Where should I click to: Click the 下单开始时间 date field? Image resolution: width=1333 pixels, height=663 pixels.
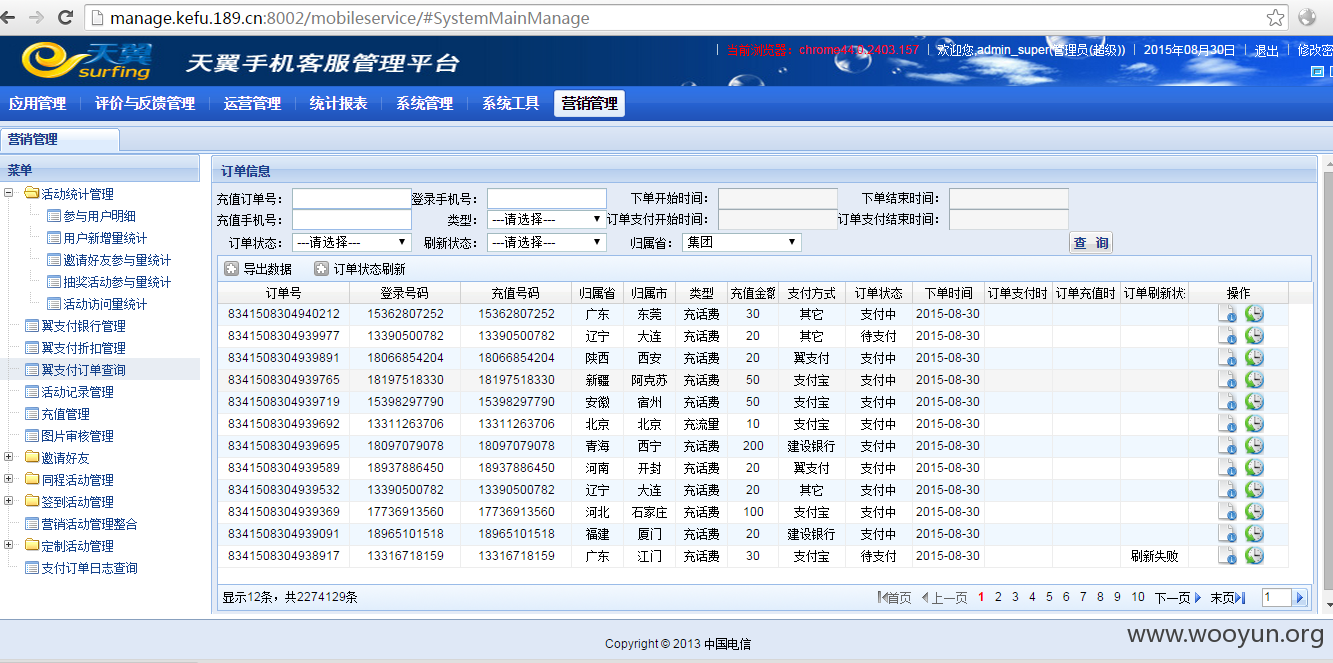point(777,198)
